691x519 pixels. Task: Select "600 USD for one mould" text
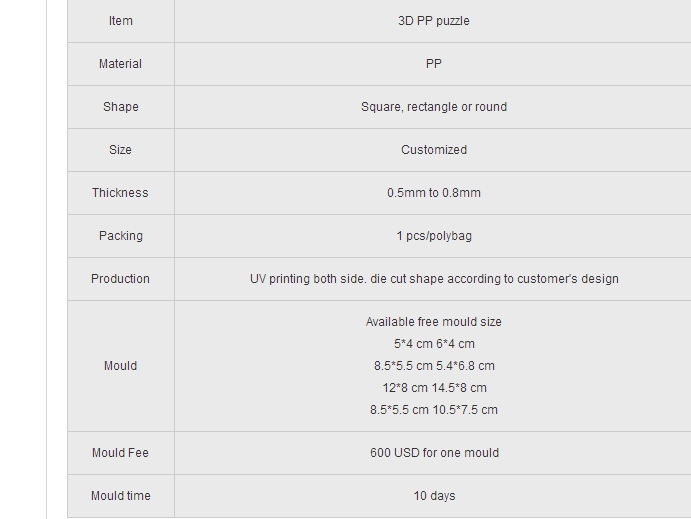click(433, 453)
